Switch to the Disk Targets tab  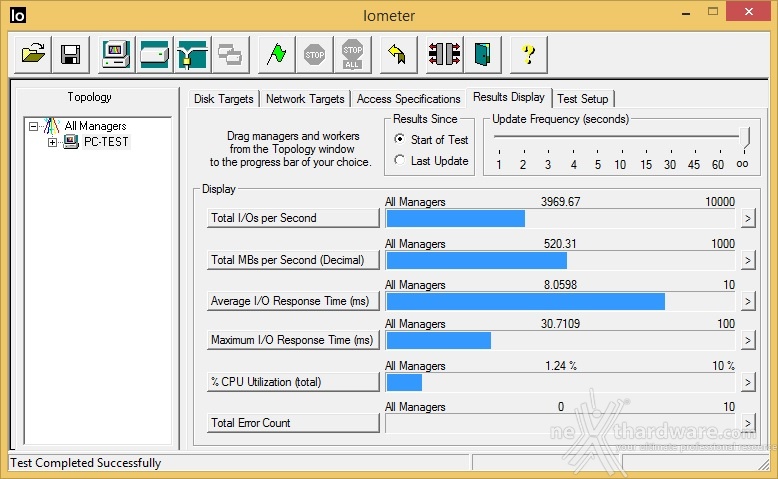coord(224,99)
